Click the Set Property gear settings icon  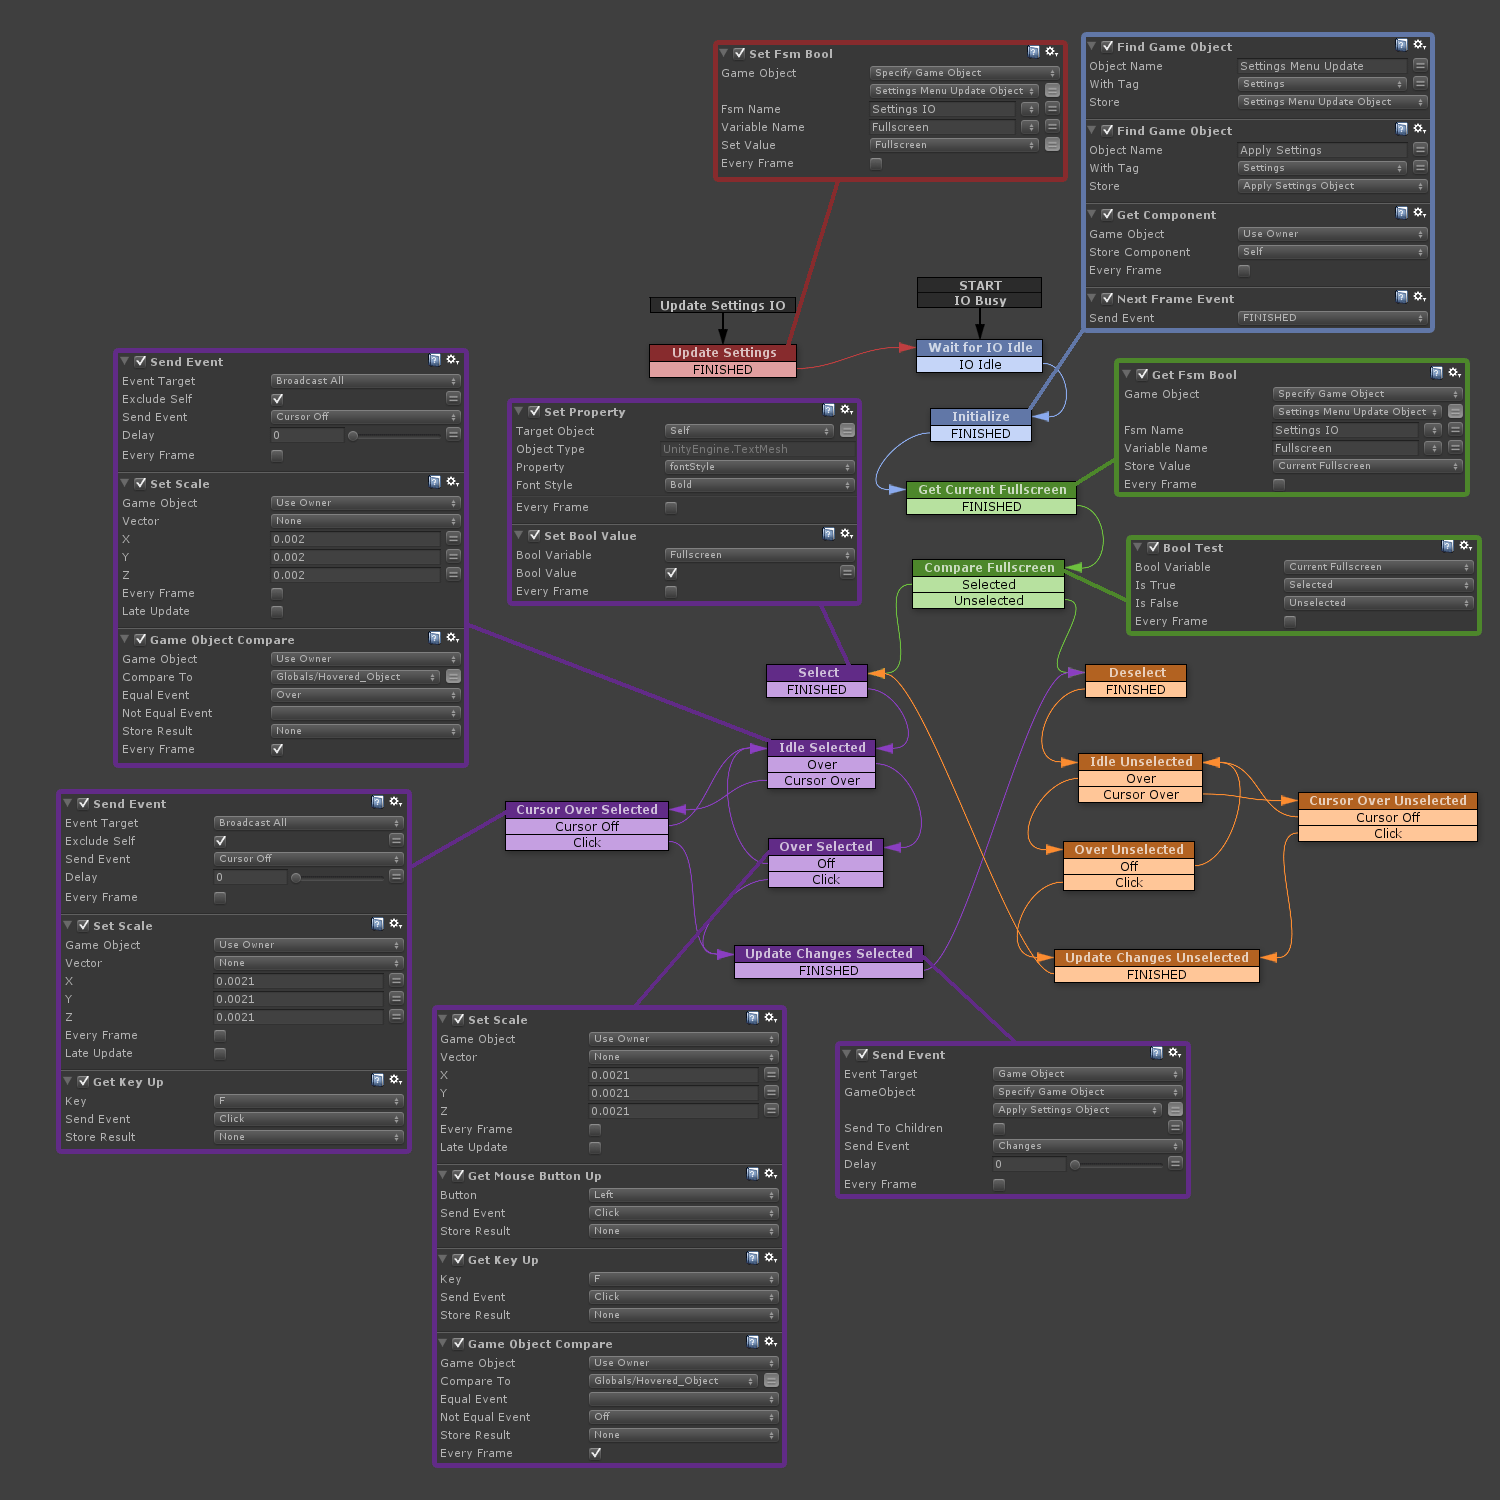846,410
